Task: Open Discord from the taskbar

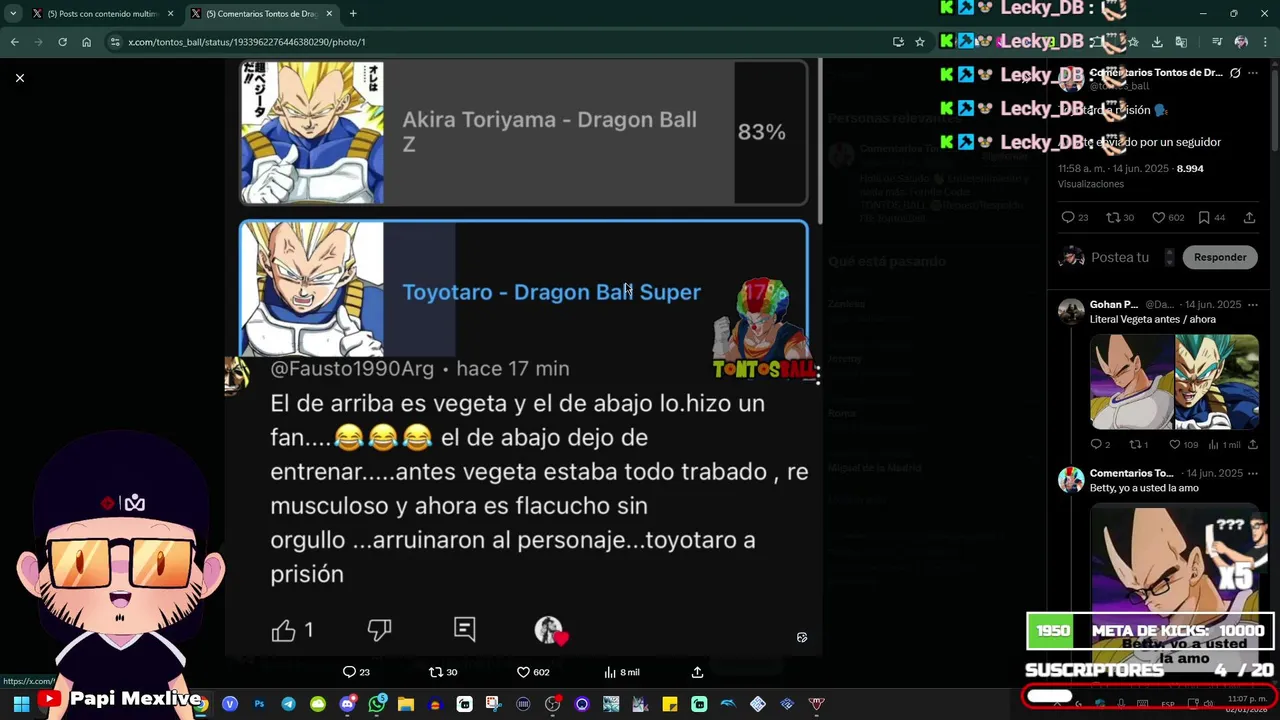Action: click(x=347, y=704)
